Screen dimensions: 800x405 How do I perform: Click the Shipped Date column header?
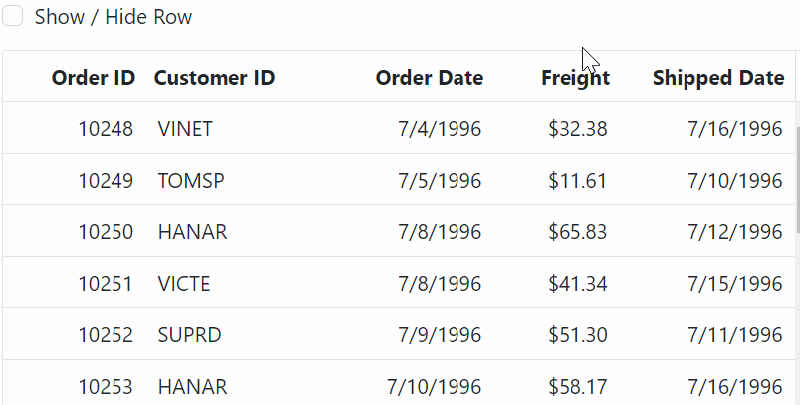[718, 78]
